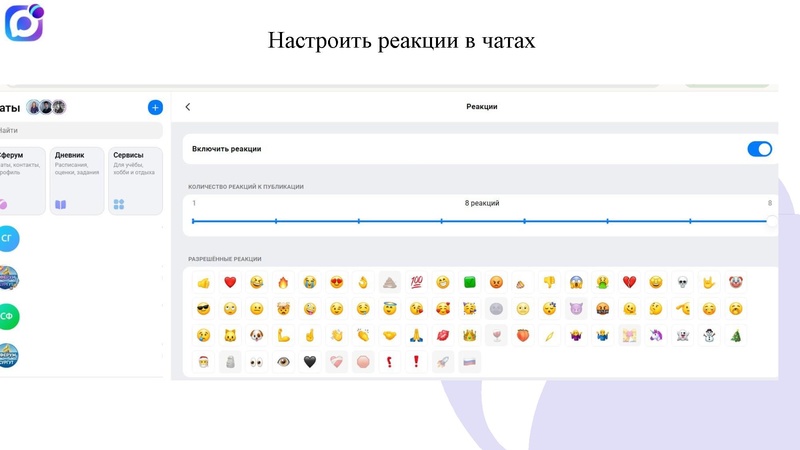This screenshot has height=450, width=800.
Task: Toggle the clown face reaction
Action: [736, 282]
